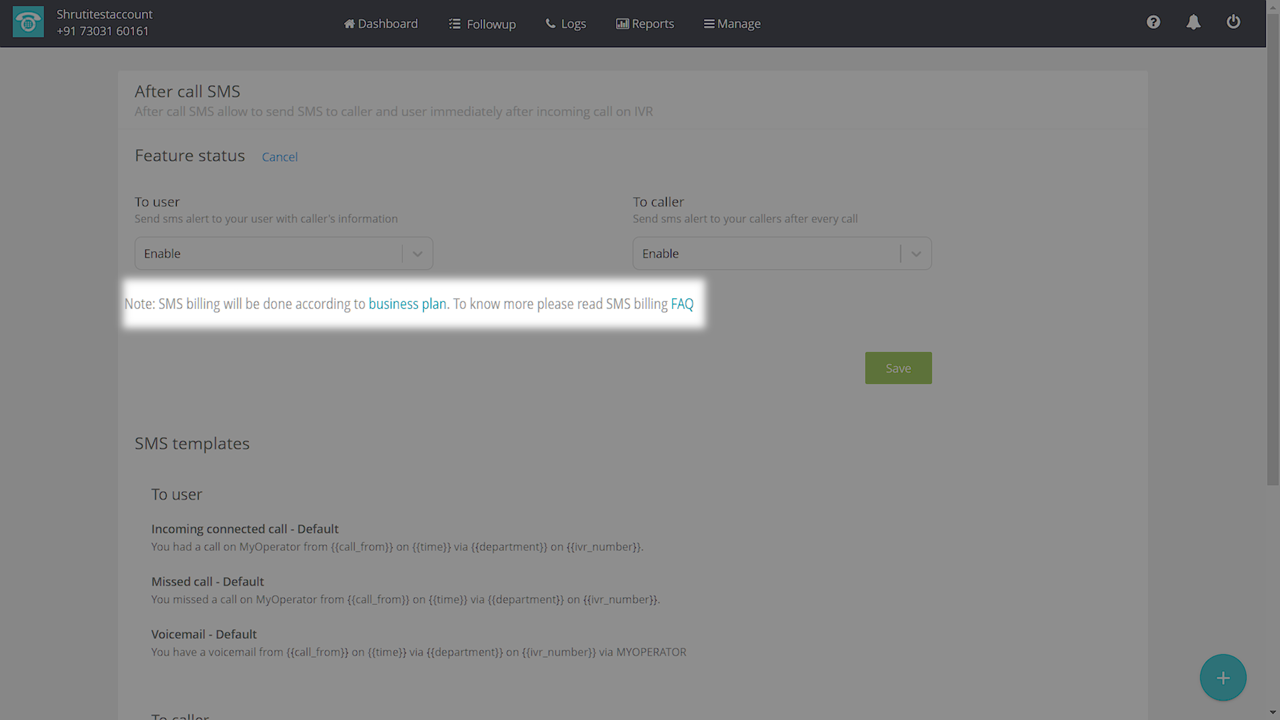Click the floating plus action button
The width and height of the screenshot is (1280, 720).
click(x=1222, y=678)
